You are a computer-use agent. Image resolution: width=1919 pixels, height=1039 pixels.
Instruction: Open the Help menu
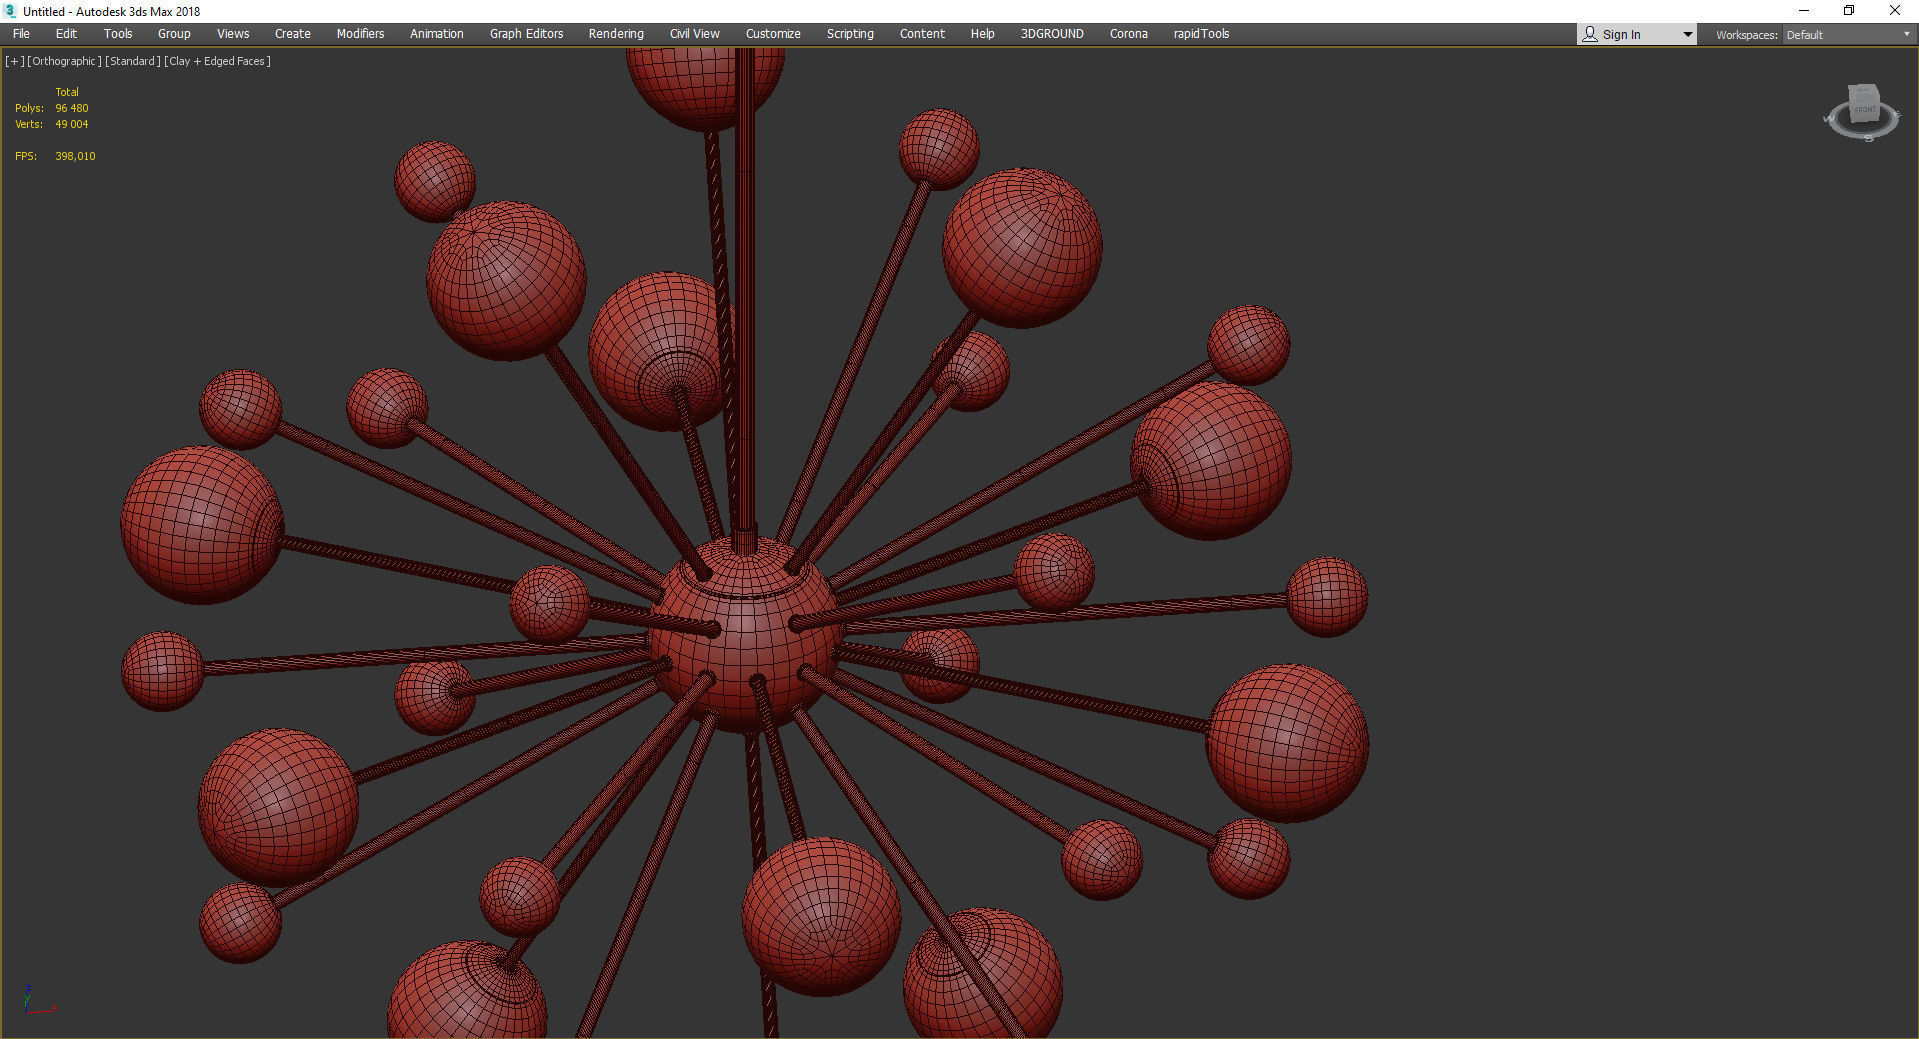click(983, 34)
